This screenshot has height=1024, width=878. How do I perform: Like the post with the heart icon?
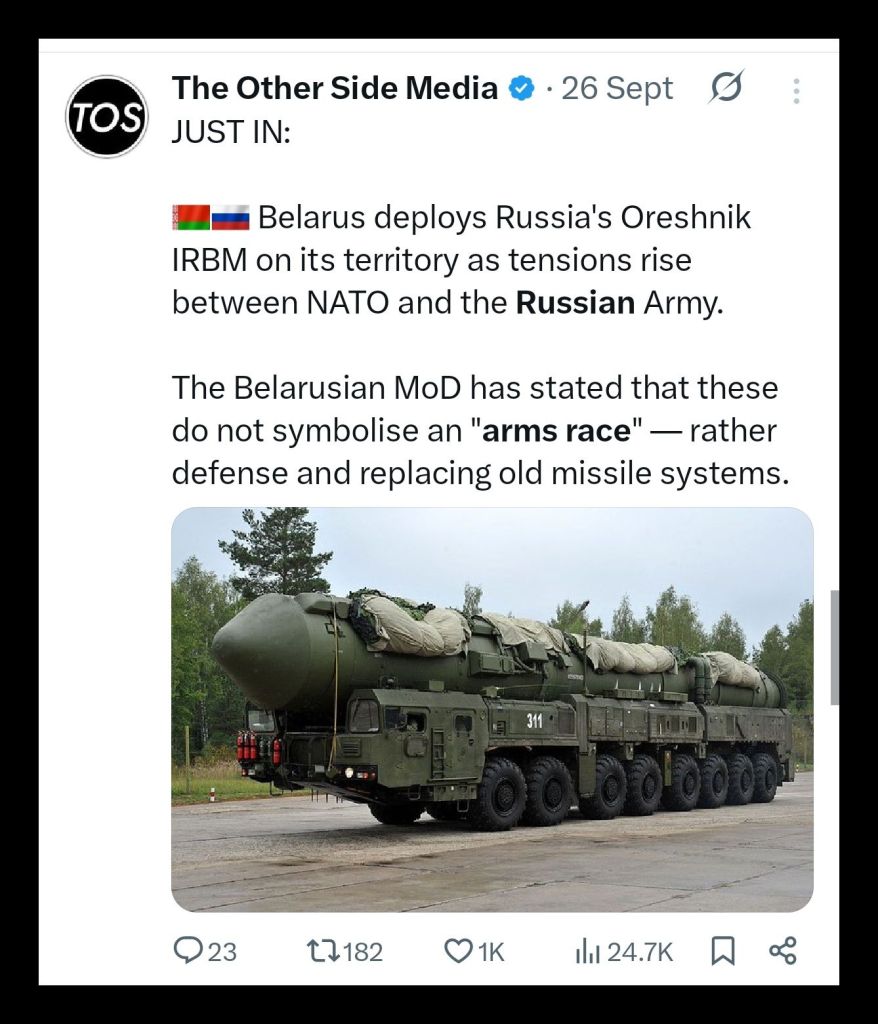click(458, 951)
